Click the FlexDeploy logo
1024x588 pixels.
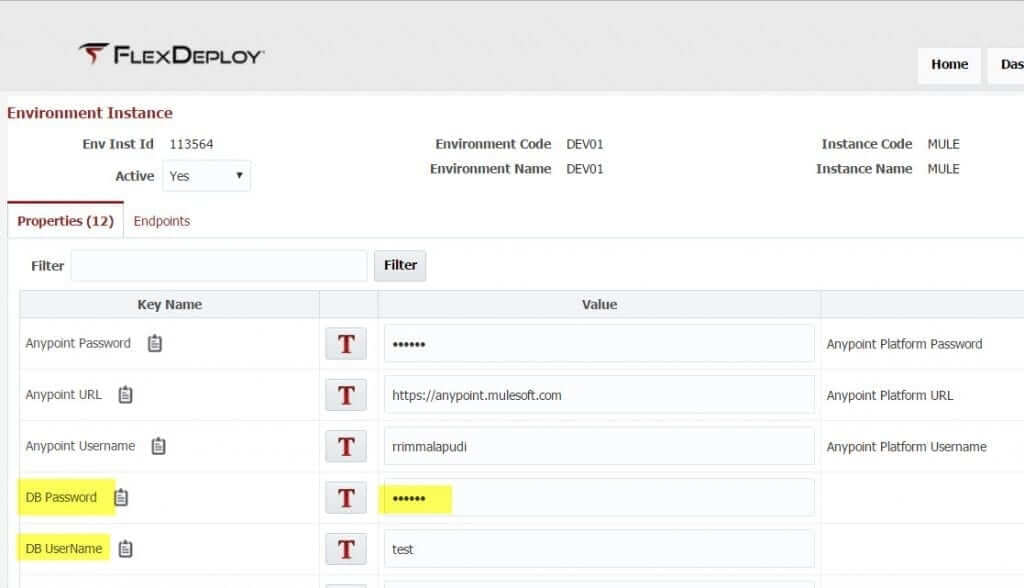point(171,55)
